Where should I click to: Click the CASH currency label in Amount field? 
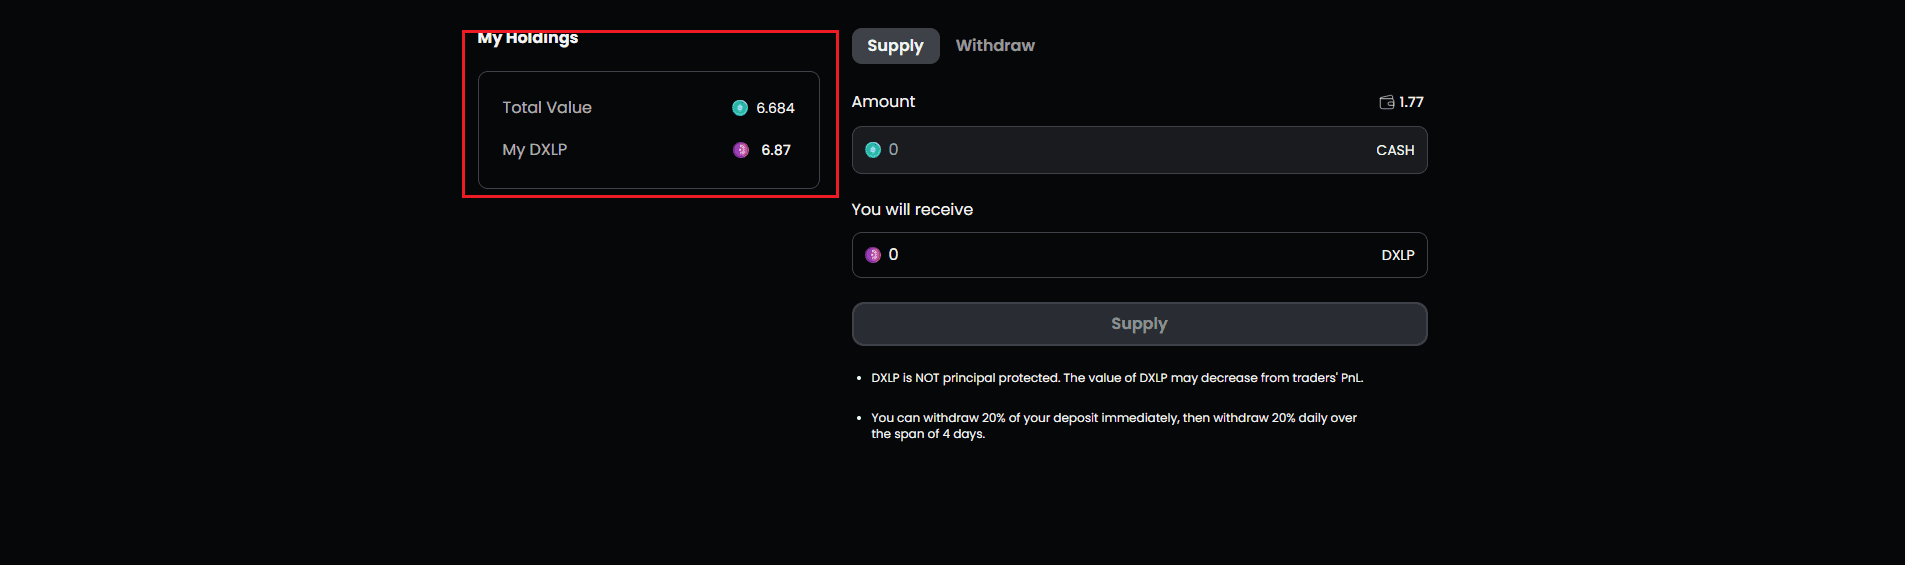1395,150
